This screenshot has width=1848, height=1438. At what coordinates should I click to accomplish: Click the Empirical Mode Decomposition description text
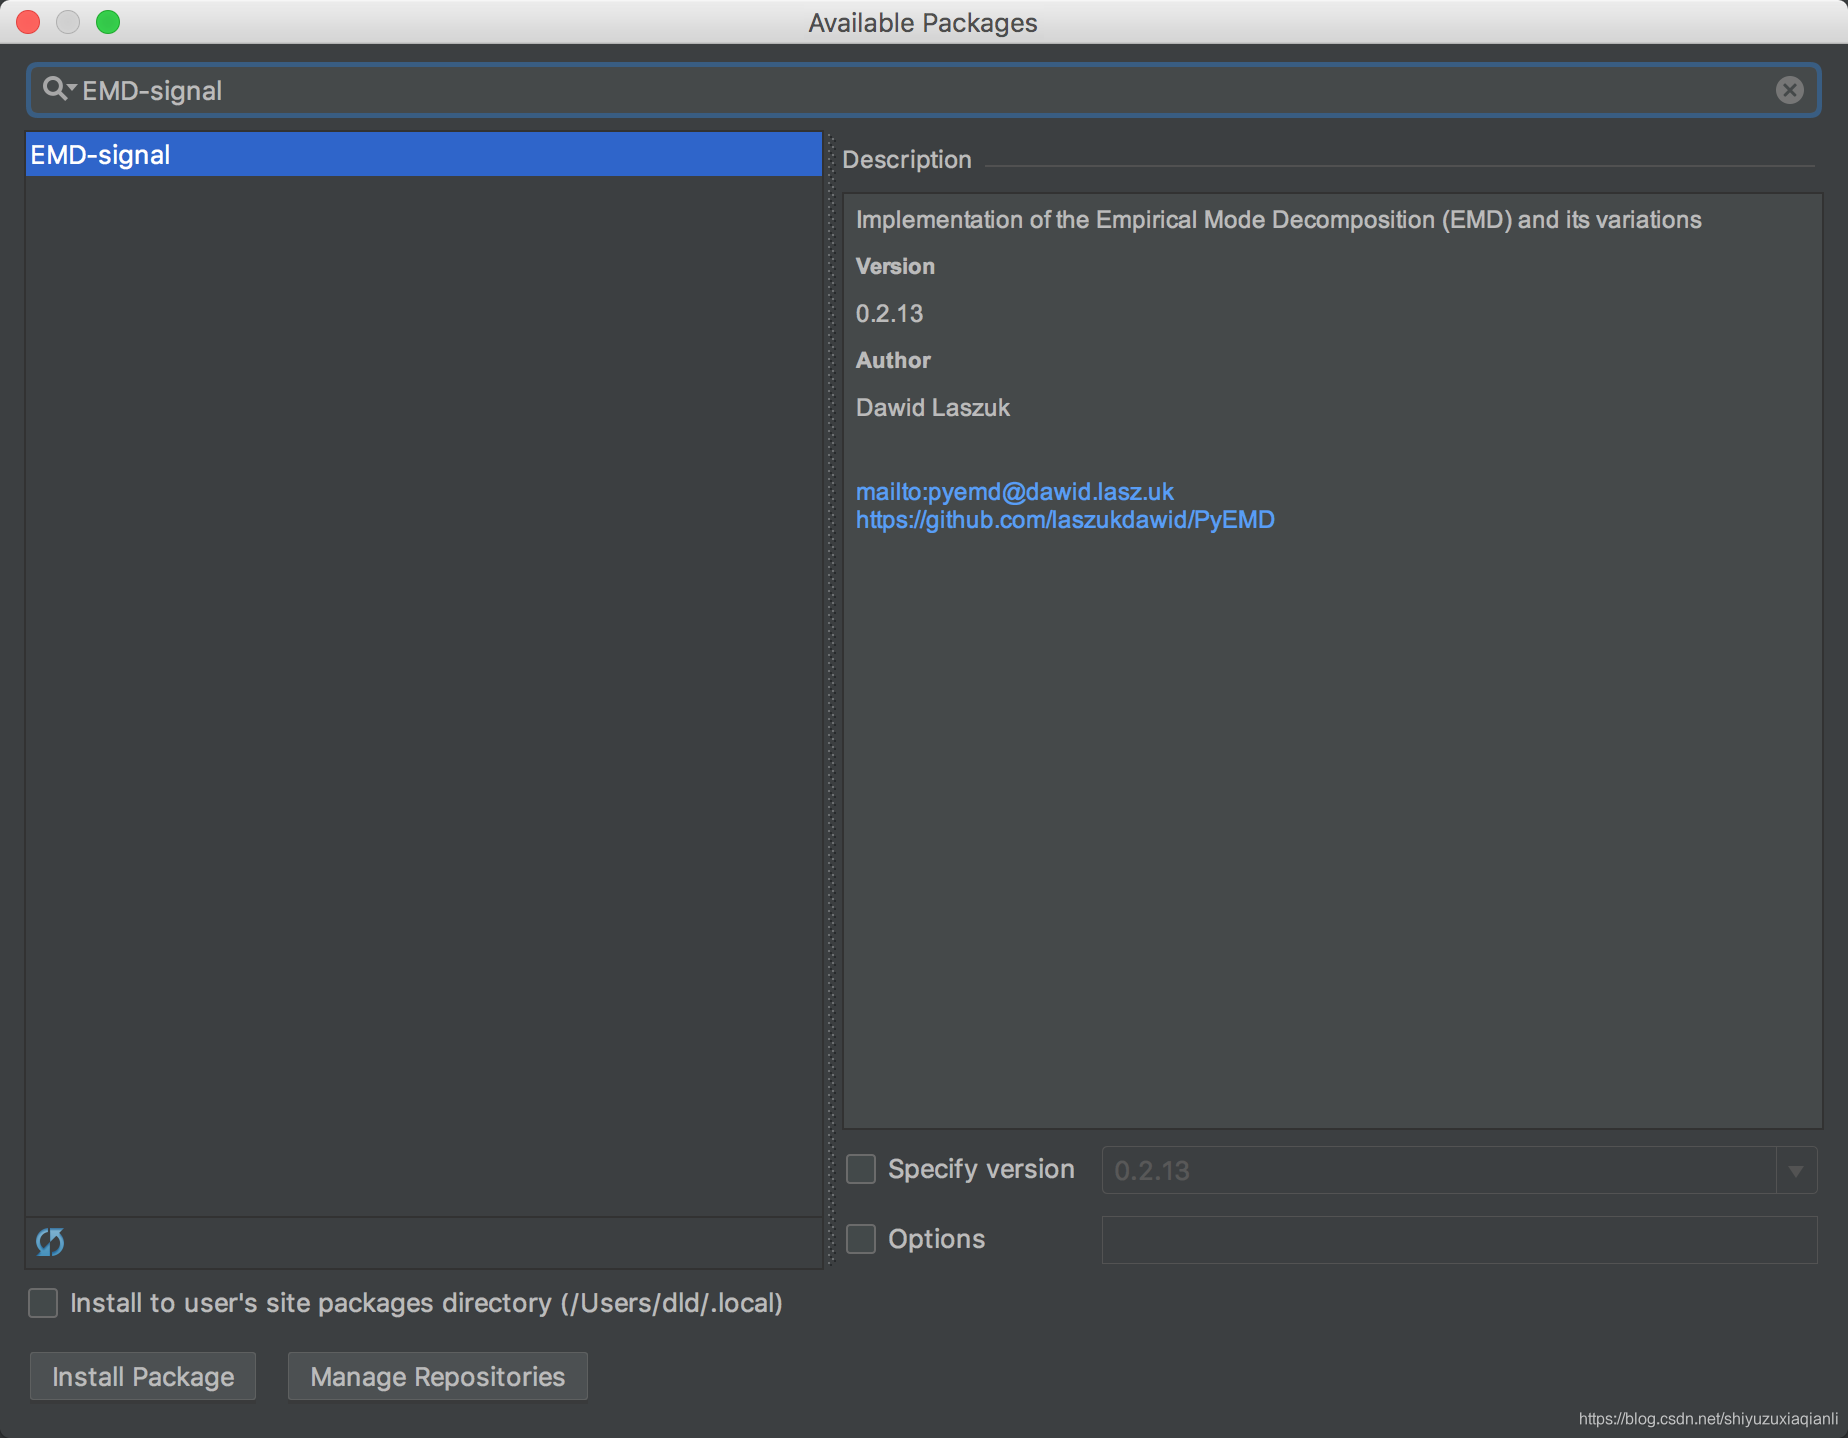1279,219
